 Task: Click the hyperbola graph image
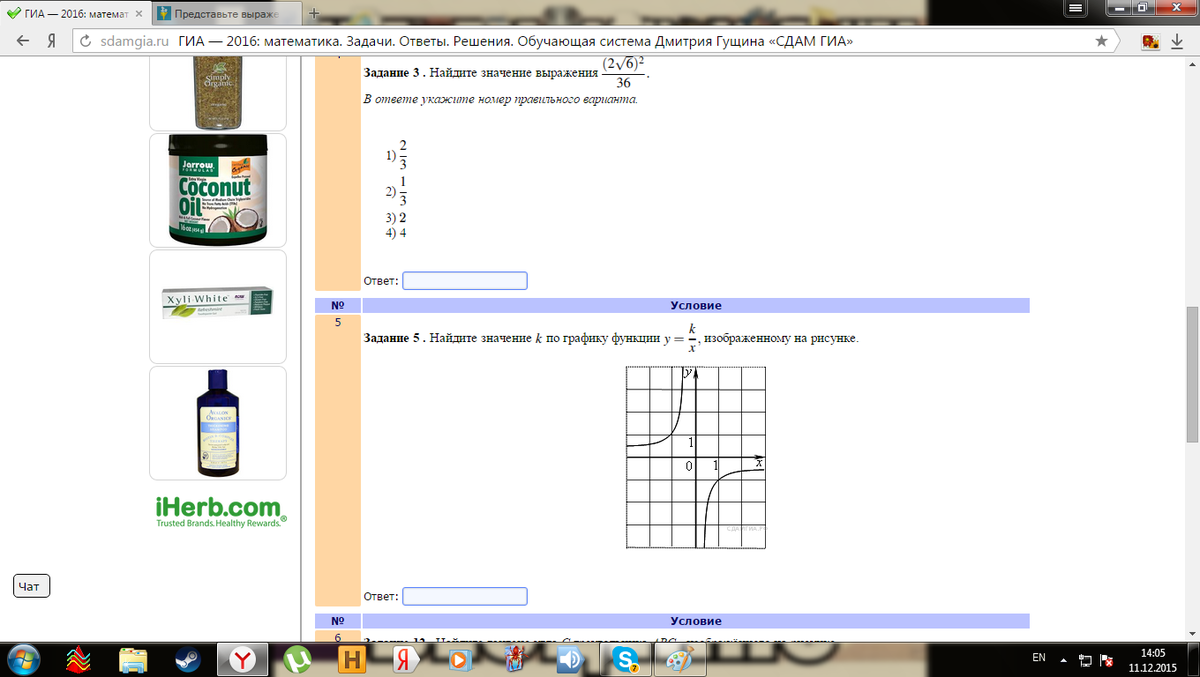(x=696, y=457)
